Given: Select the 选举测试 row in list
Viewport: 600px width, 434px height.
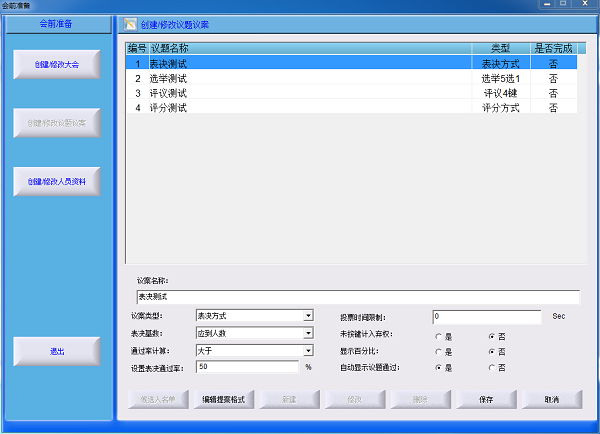Looking at the screenshot, I should pyautogui.click(x=300, y=78).
